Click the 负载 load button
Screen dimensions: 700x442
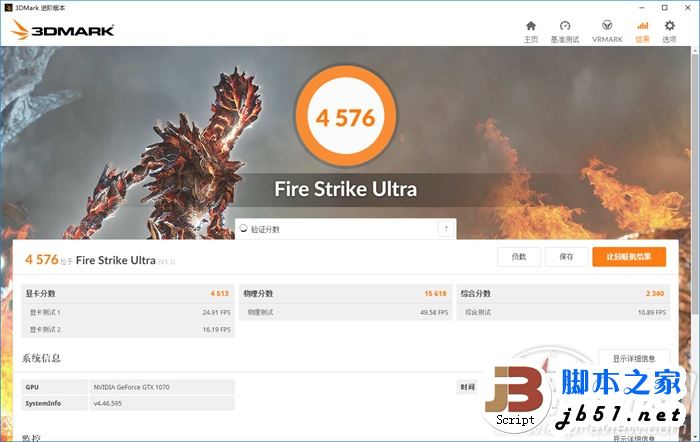pyautogui.click(x=519, y=257)
